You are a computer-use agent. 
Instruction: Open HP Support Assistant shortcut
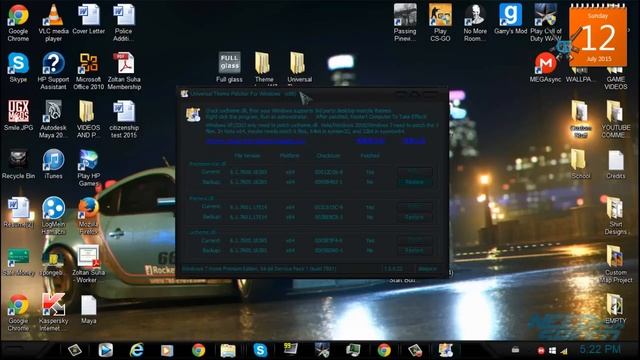53,71
